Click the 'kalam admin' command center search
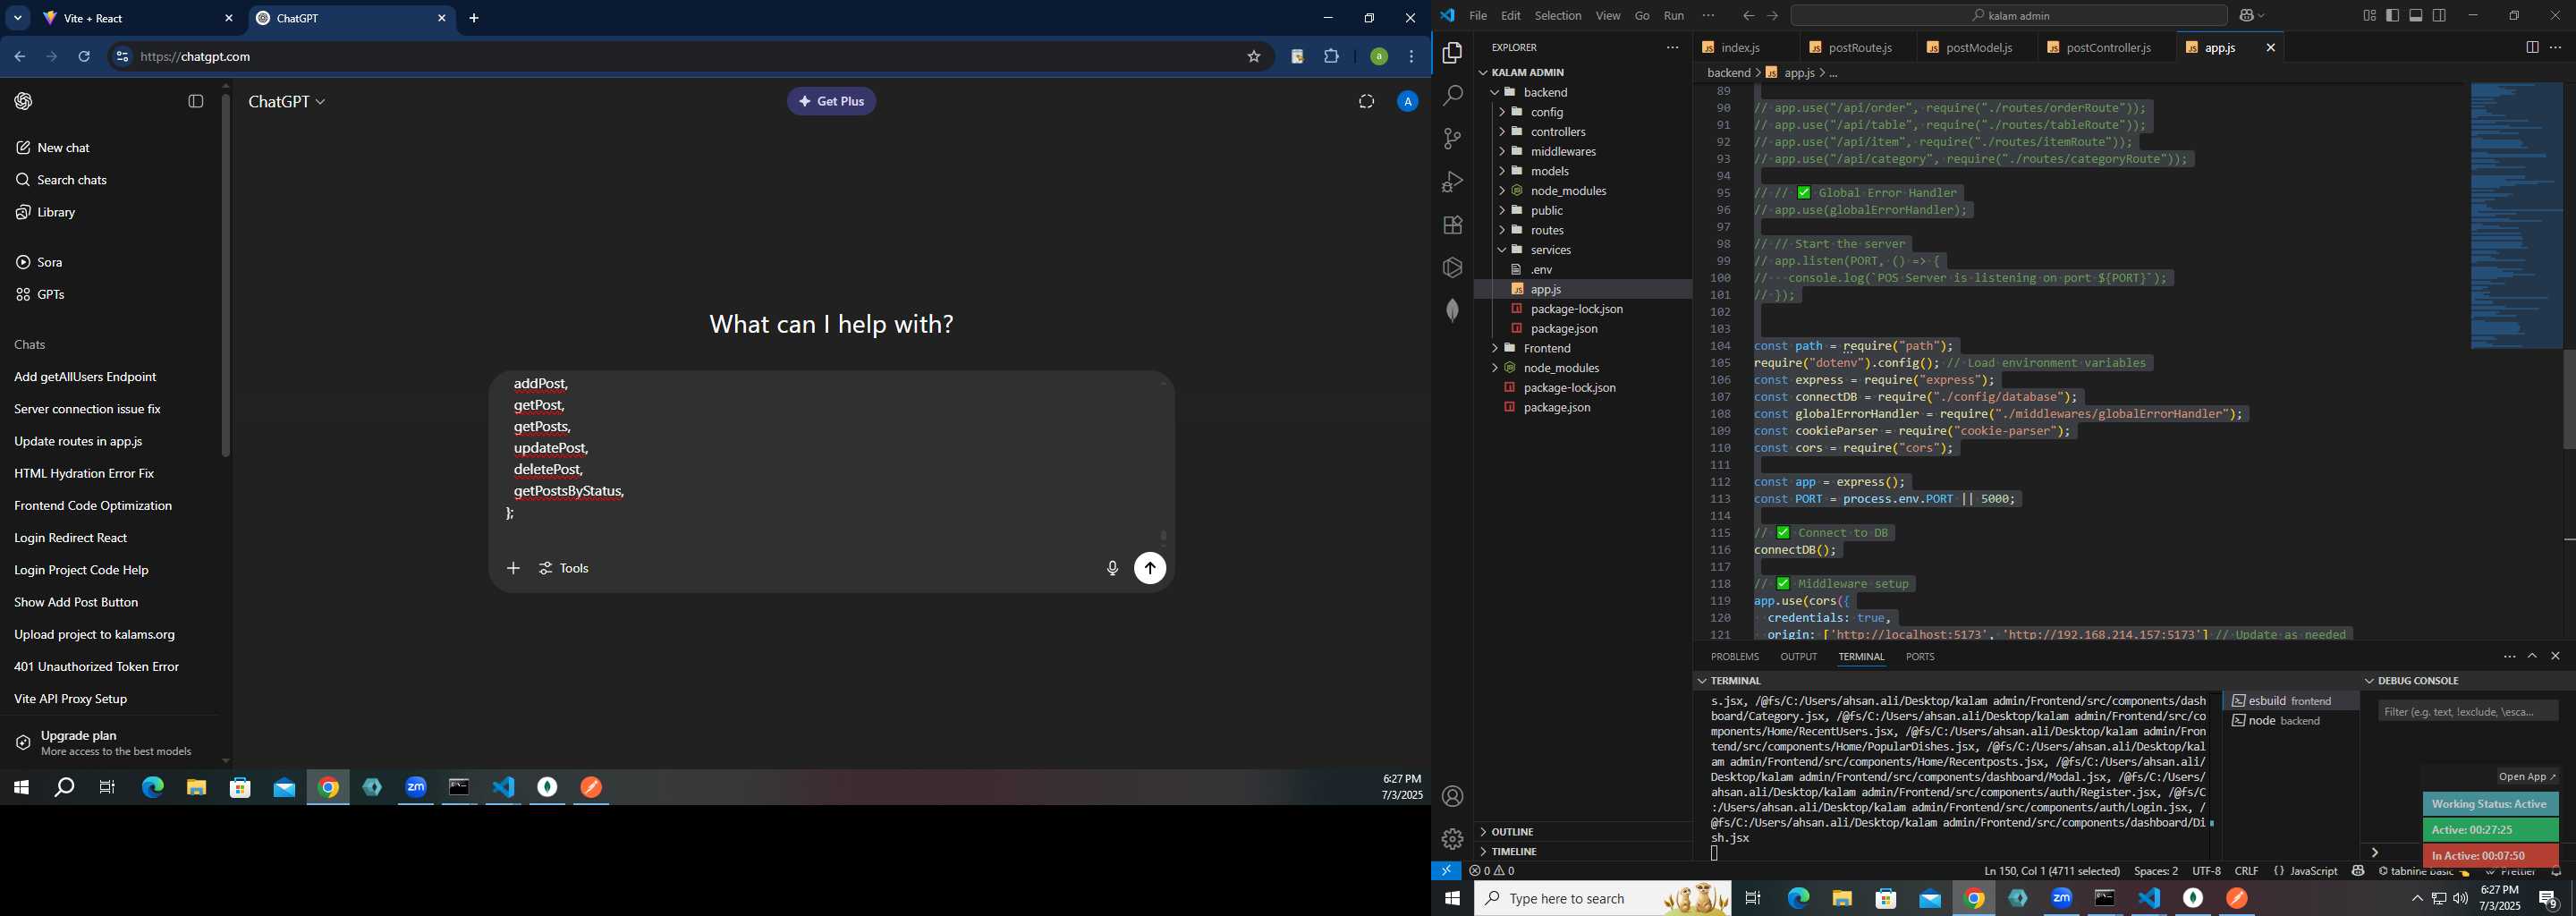2576x916 pixels. (2008, 16)
